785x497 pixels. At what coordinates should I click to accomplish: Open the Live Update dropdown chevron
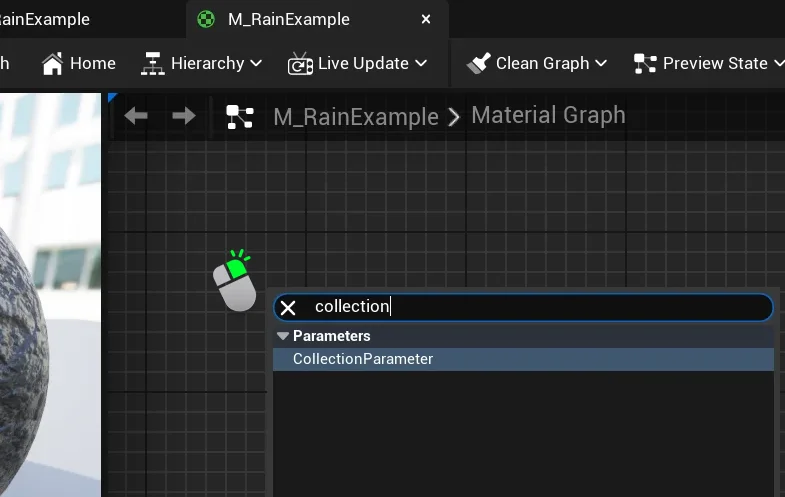pyautogui.click(x=421, y=63)
